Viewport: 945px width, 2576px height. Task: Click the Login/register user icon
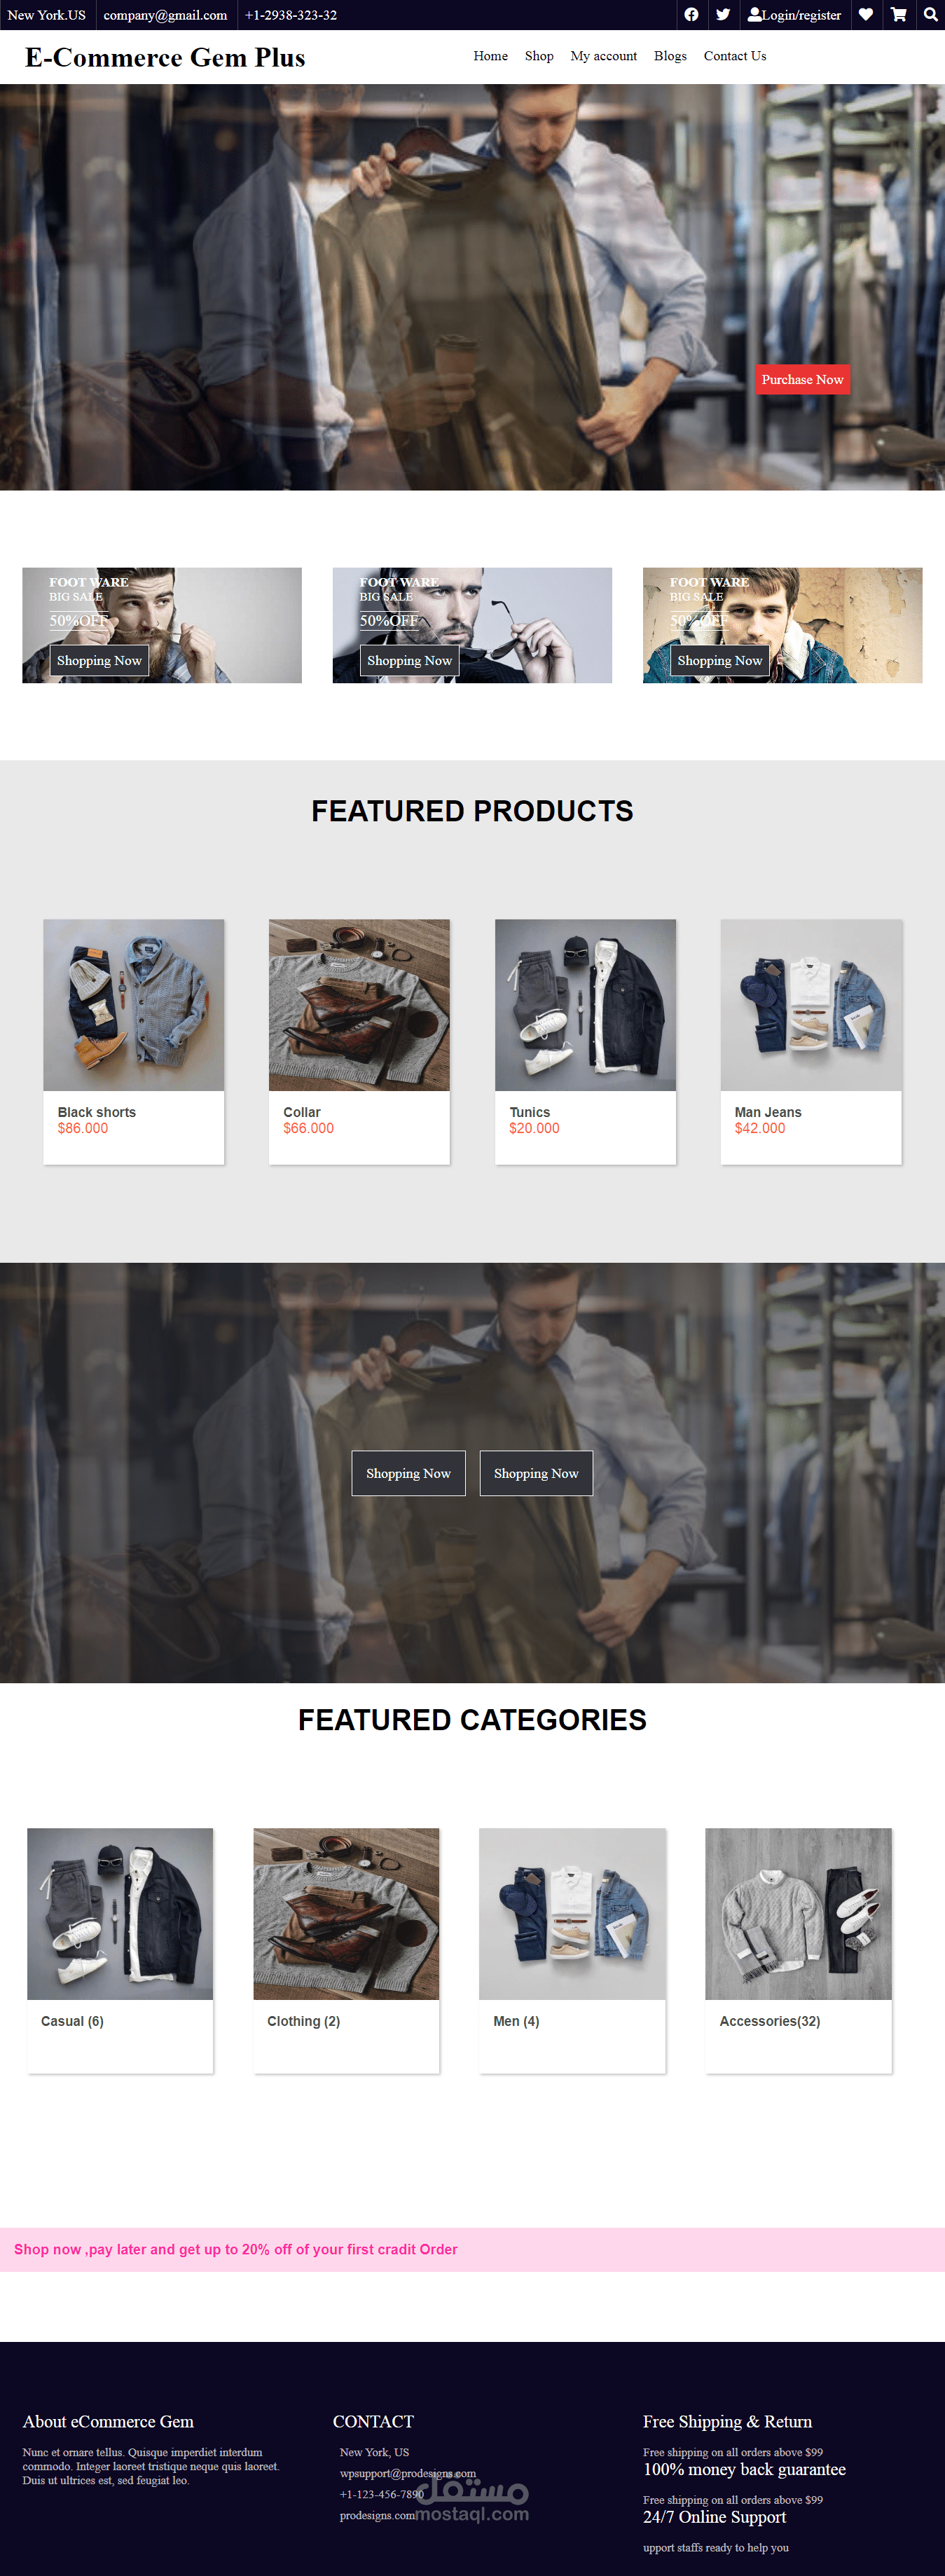(755, 15)
